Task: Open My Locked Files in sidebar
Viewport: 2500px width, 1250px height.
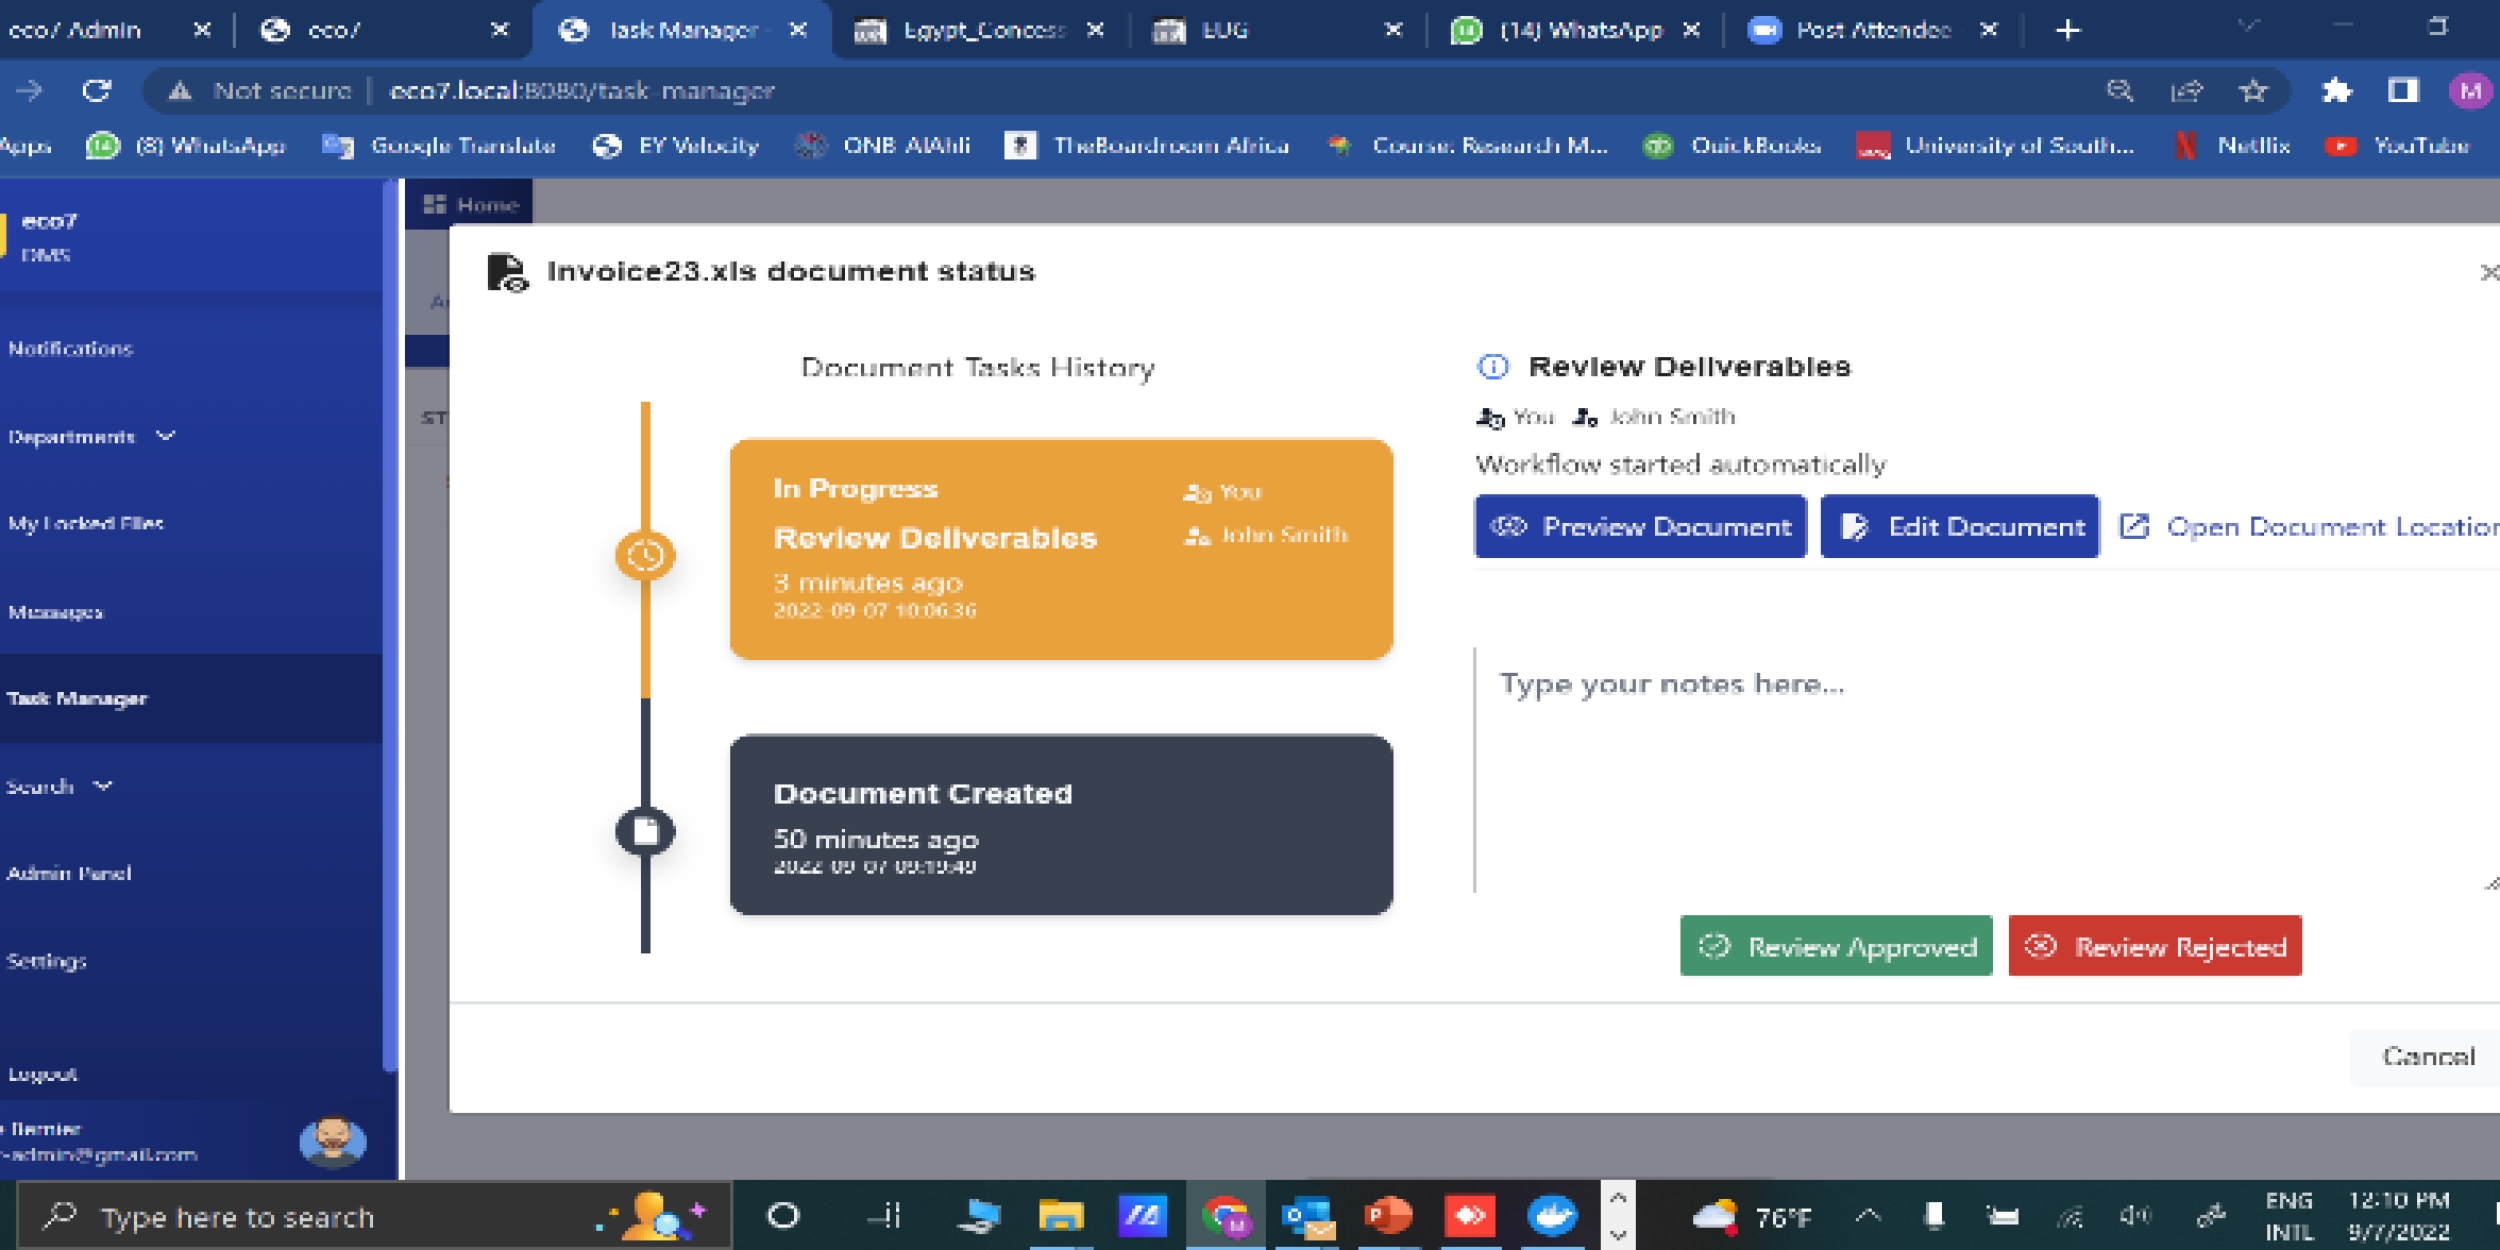Action: tap(86, 523)
